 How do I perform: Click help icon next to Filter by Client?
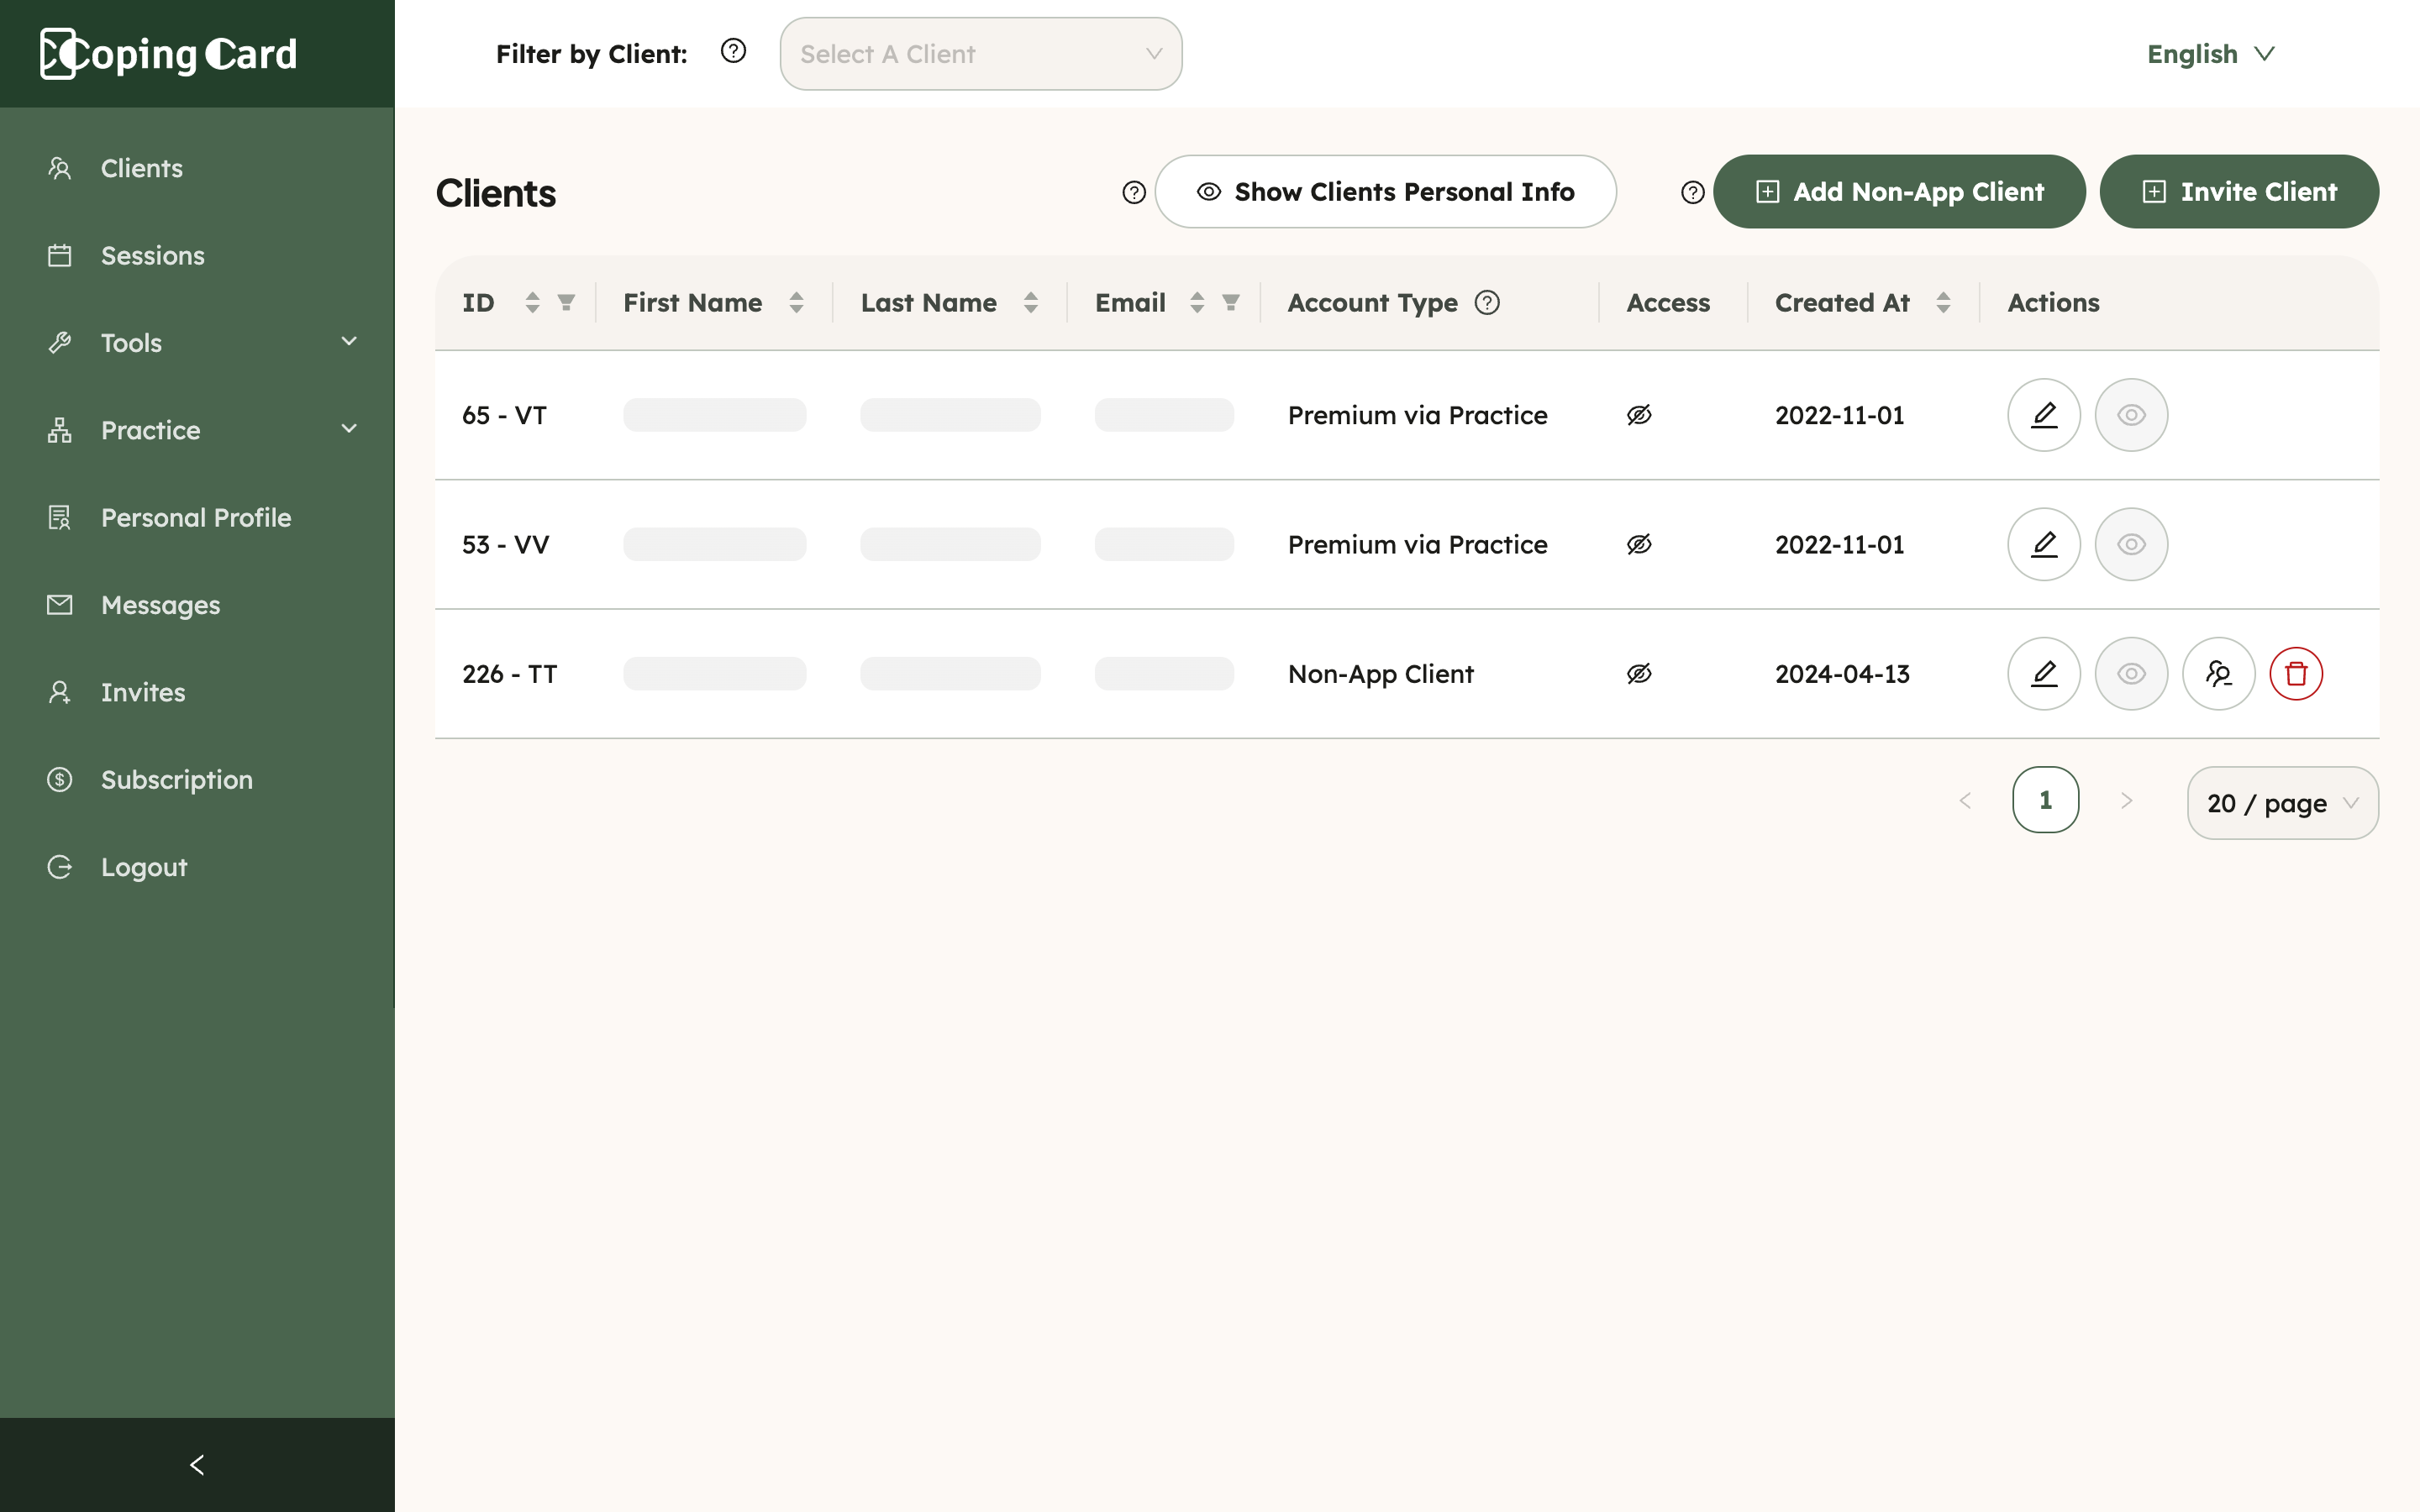click(733, 51)
